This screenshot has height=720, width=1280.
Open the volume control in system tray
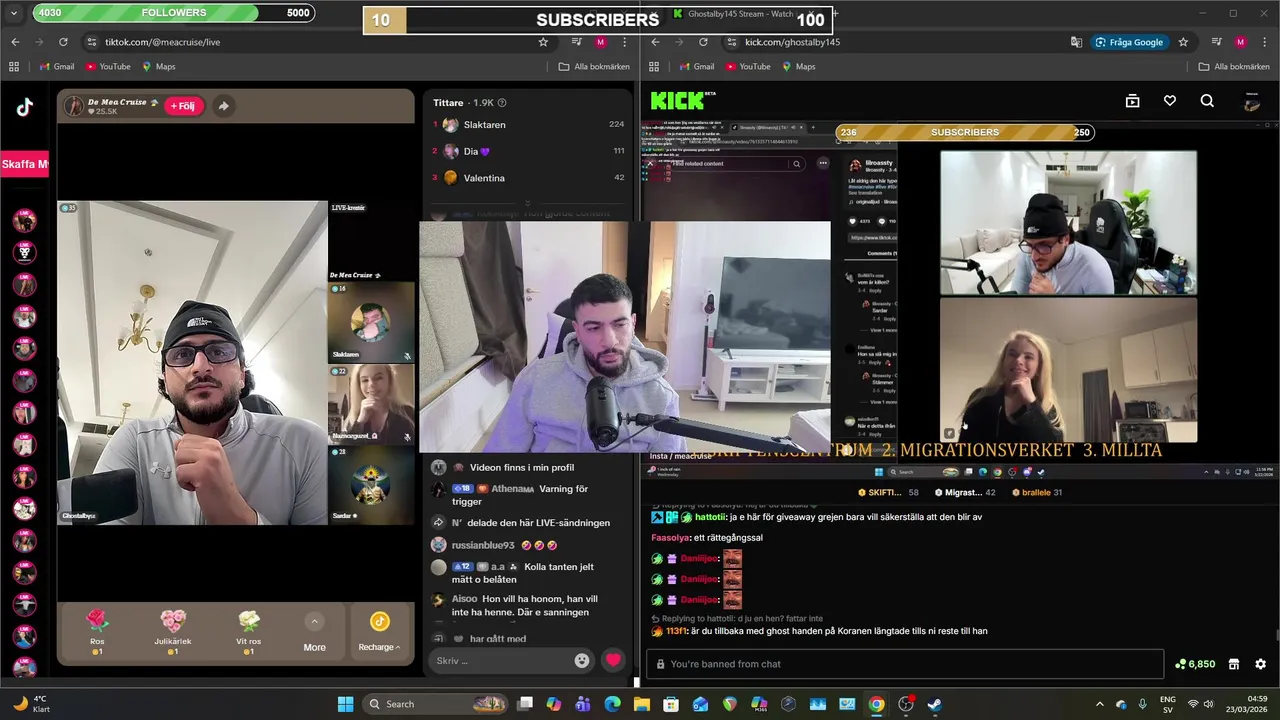coord(1208,704)
